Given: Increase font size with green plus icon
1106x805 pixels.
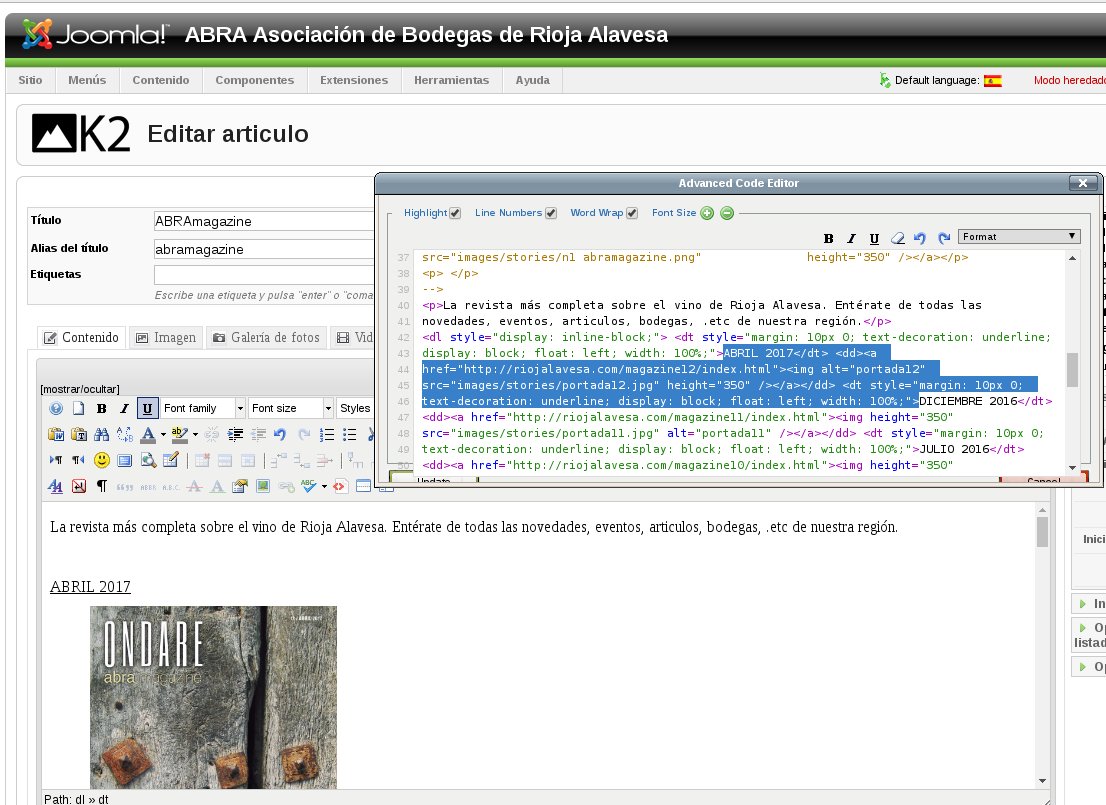Looking at the screenshot, I should (x=707, y=213).
